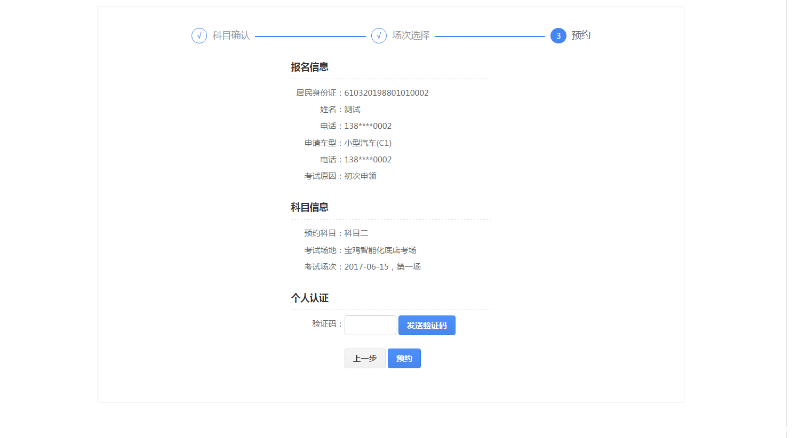
Task: Click the blue step 3 circle icon
Action: (558, 36)
